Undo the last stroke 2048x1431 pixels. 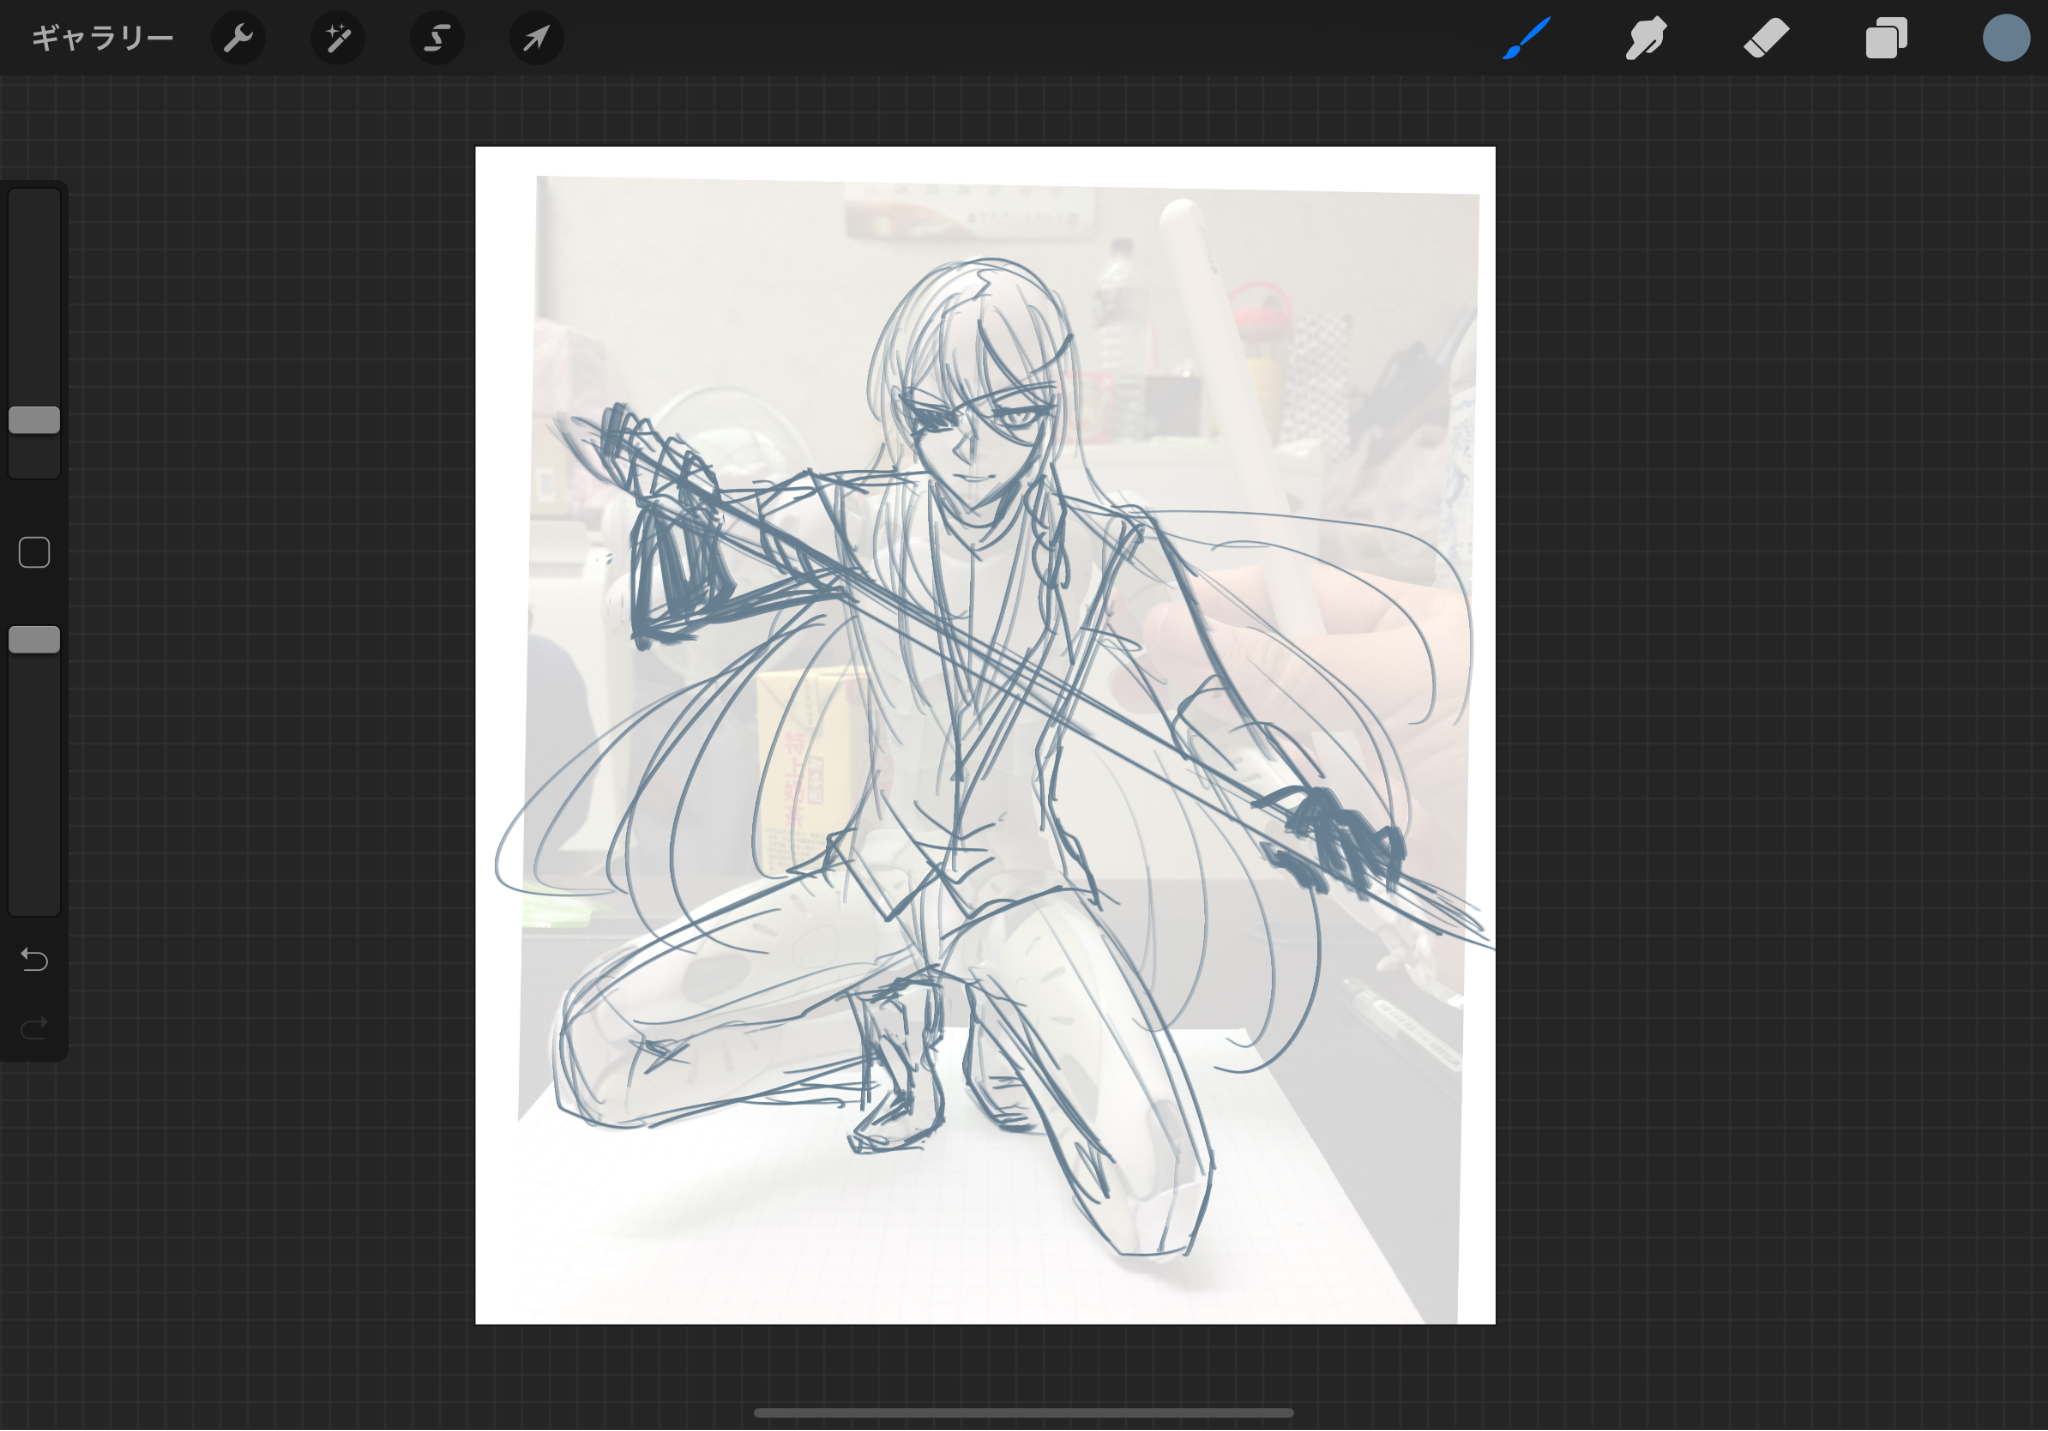(x=35, y=960)
